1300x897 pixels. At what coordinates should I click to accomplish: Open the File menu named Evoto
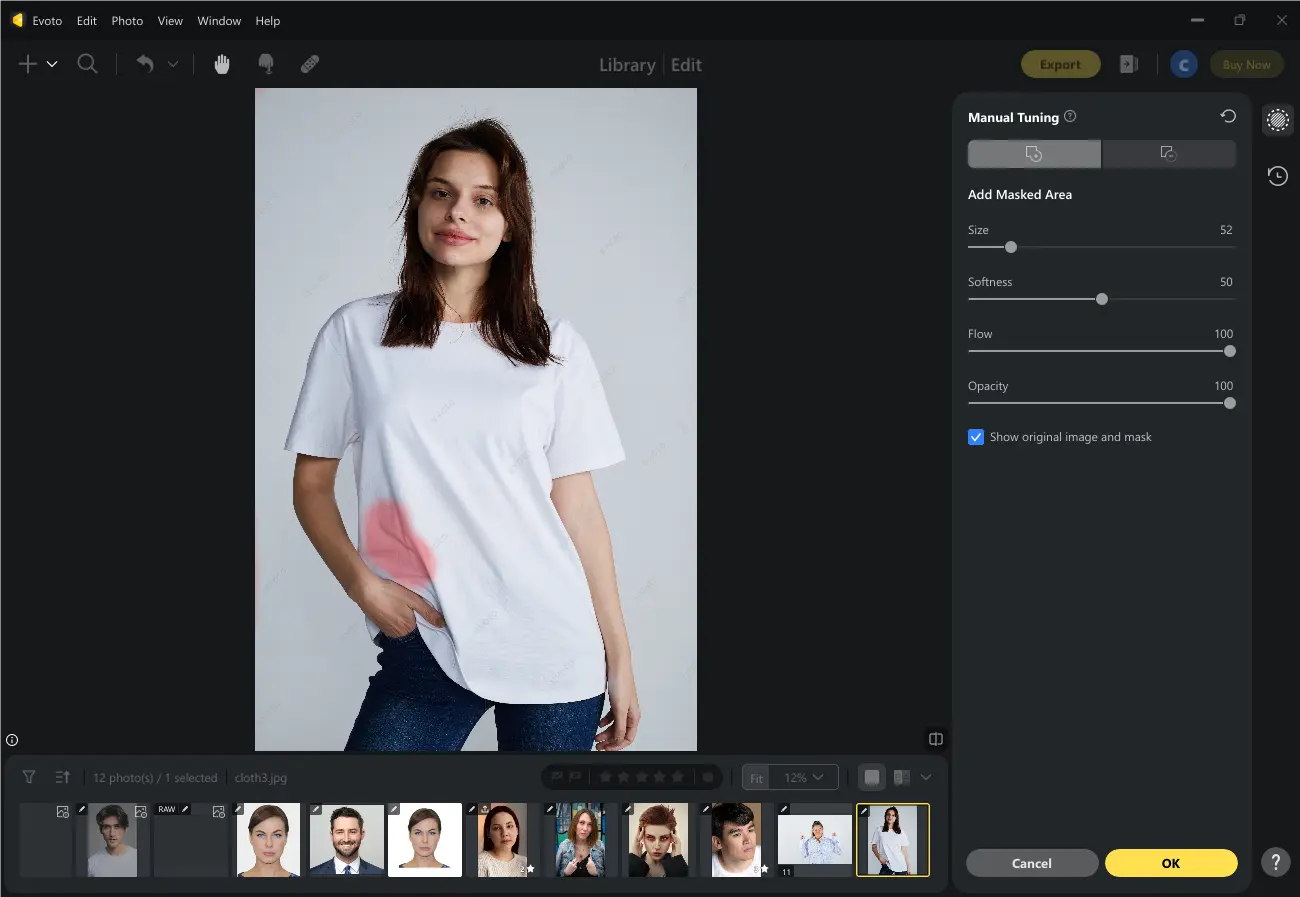[47, 20]
